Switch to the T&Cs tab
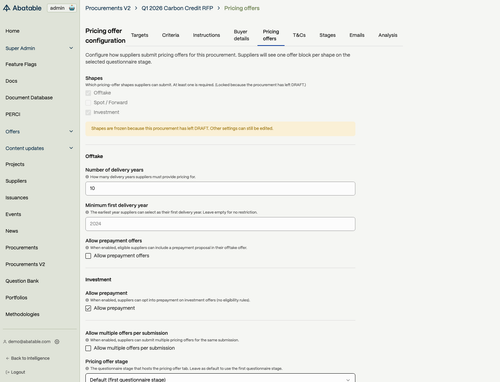The width and height of the screenshot is (500, 382). tap(299, 35)
